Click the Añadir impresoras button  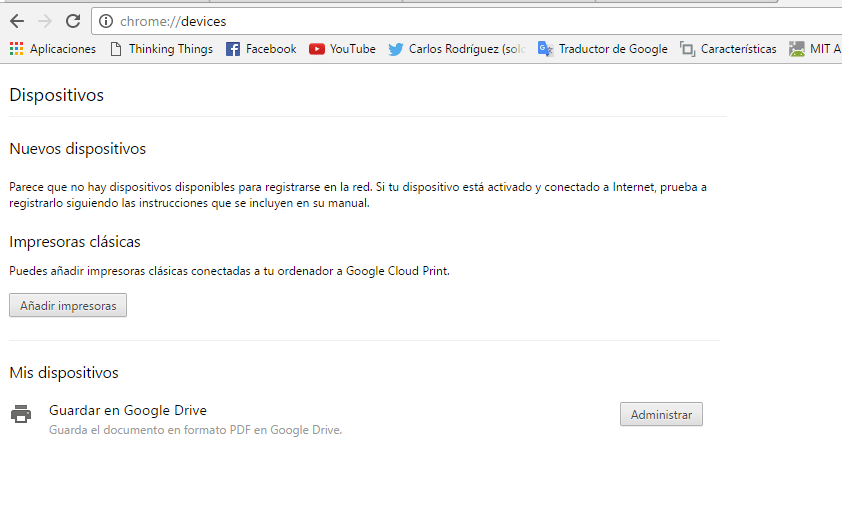click(x=68, y=305)
